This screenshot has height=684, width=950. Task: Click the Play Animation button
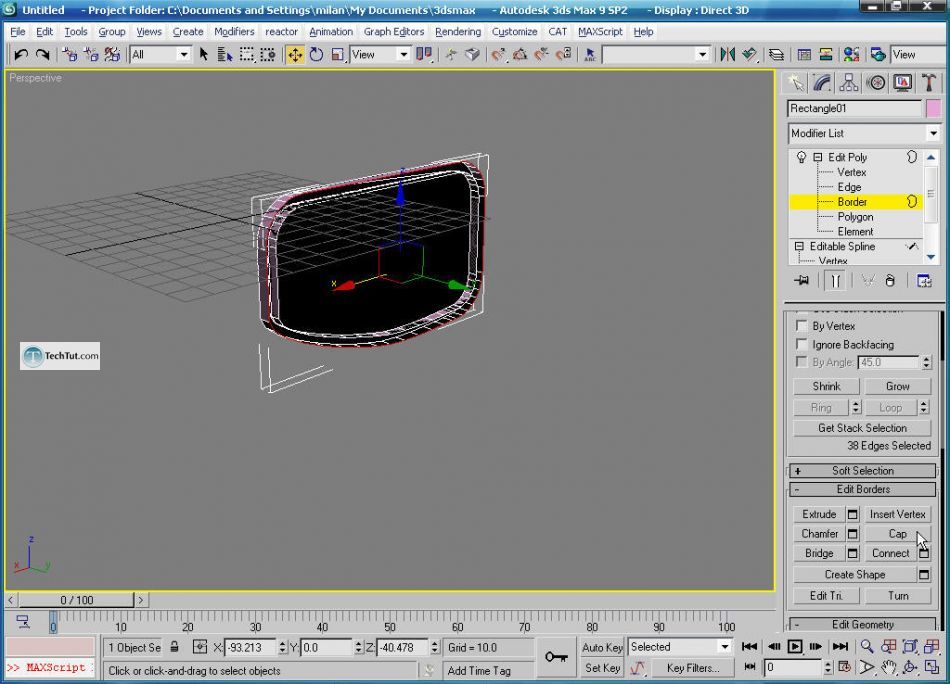(x=794, y=646)
